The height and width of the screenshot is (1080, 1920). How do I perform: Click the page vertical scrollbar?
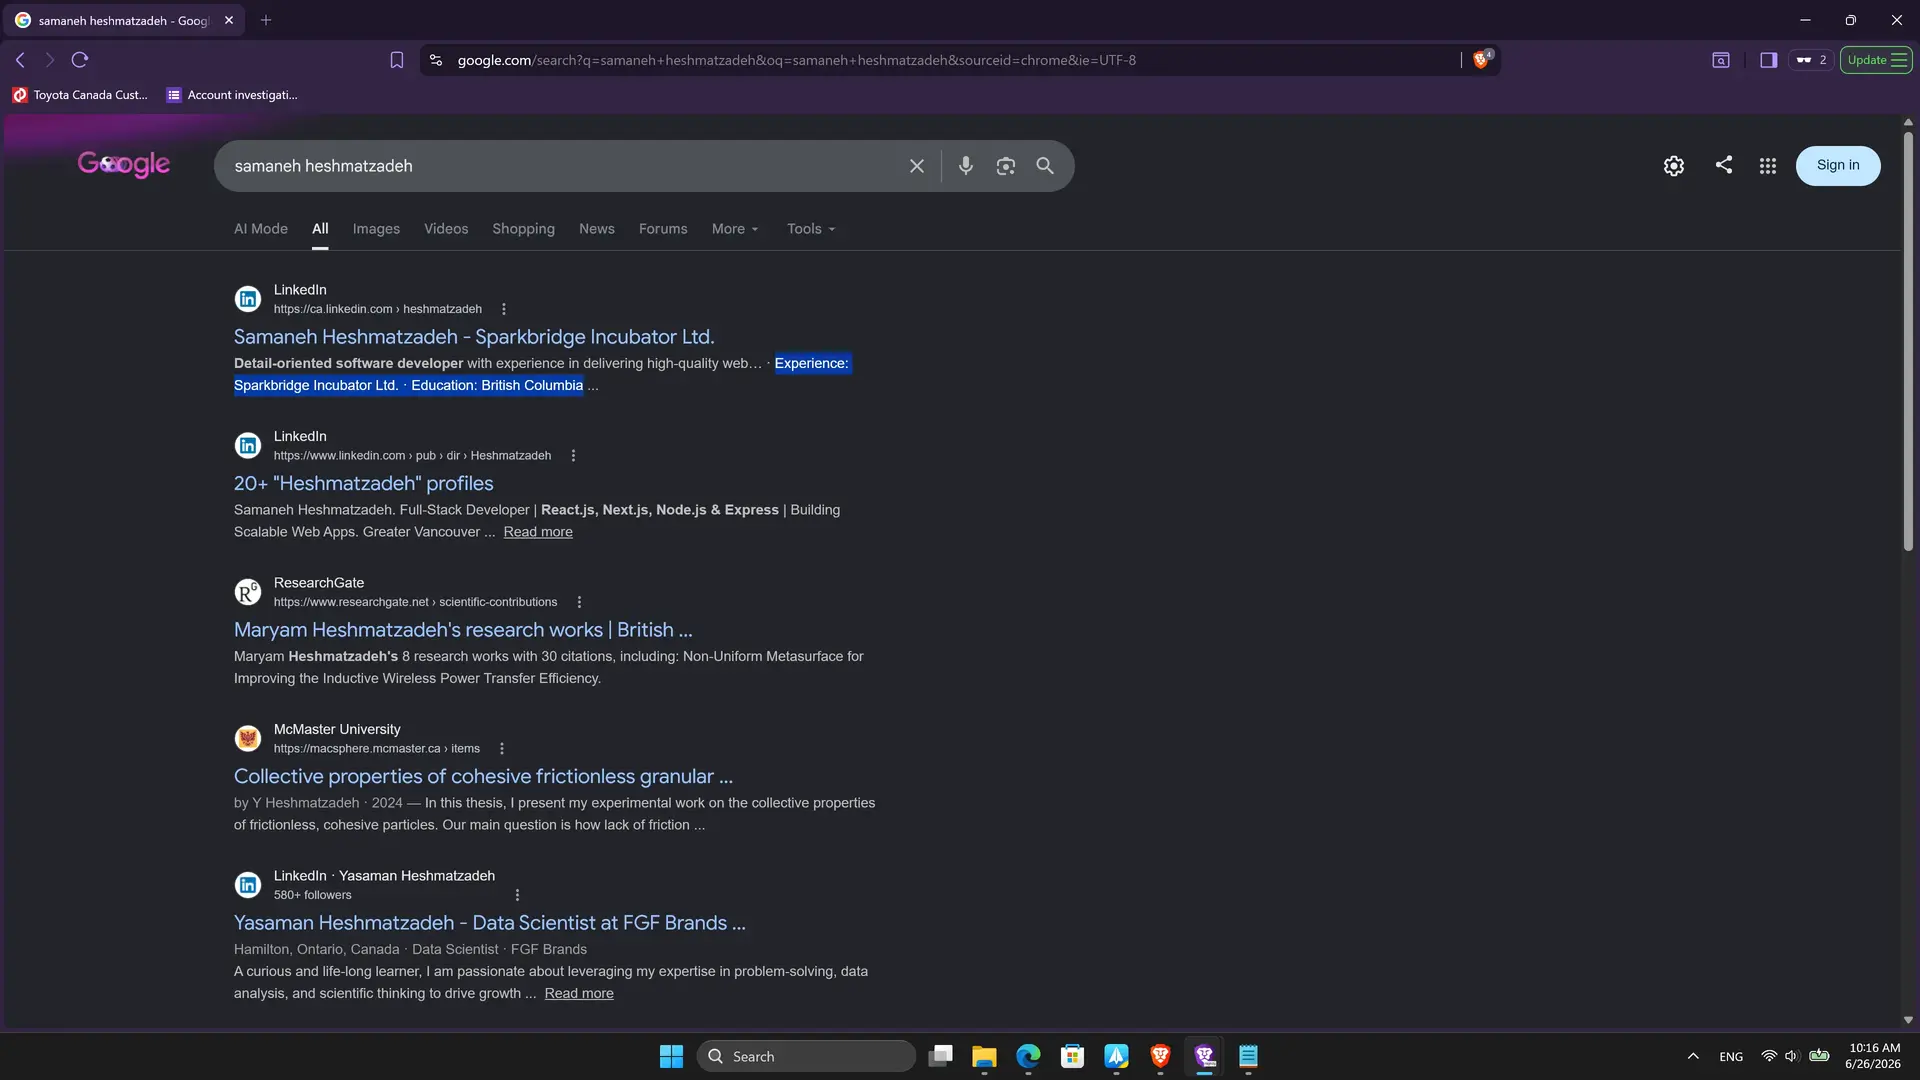click(x=1908, y=340)
